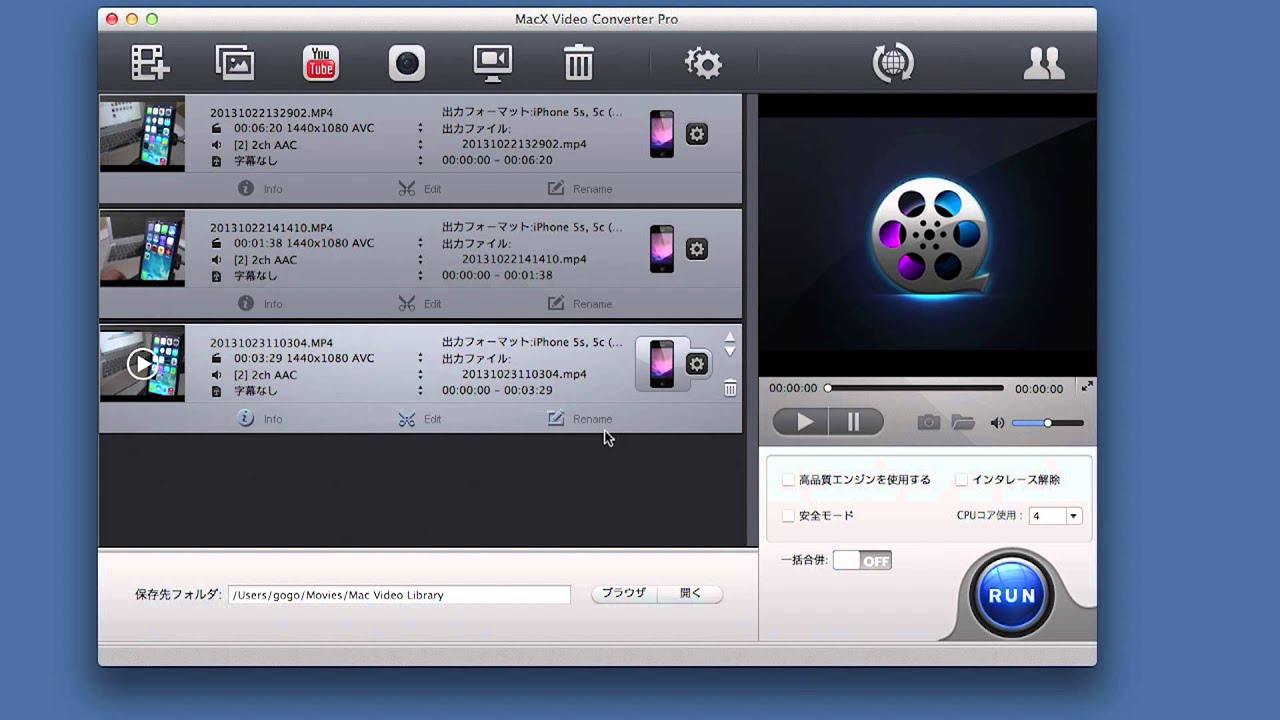The width and height of the screenshot is (1280, 720).
Task: Open audio track selector for 20131022141410.MP4
Action: 420,260
